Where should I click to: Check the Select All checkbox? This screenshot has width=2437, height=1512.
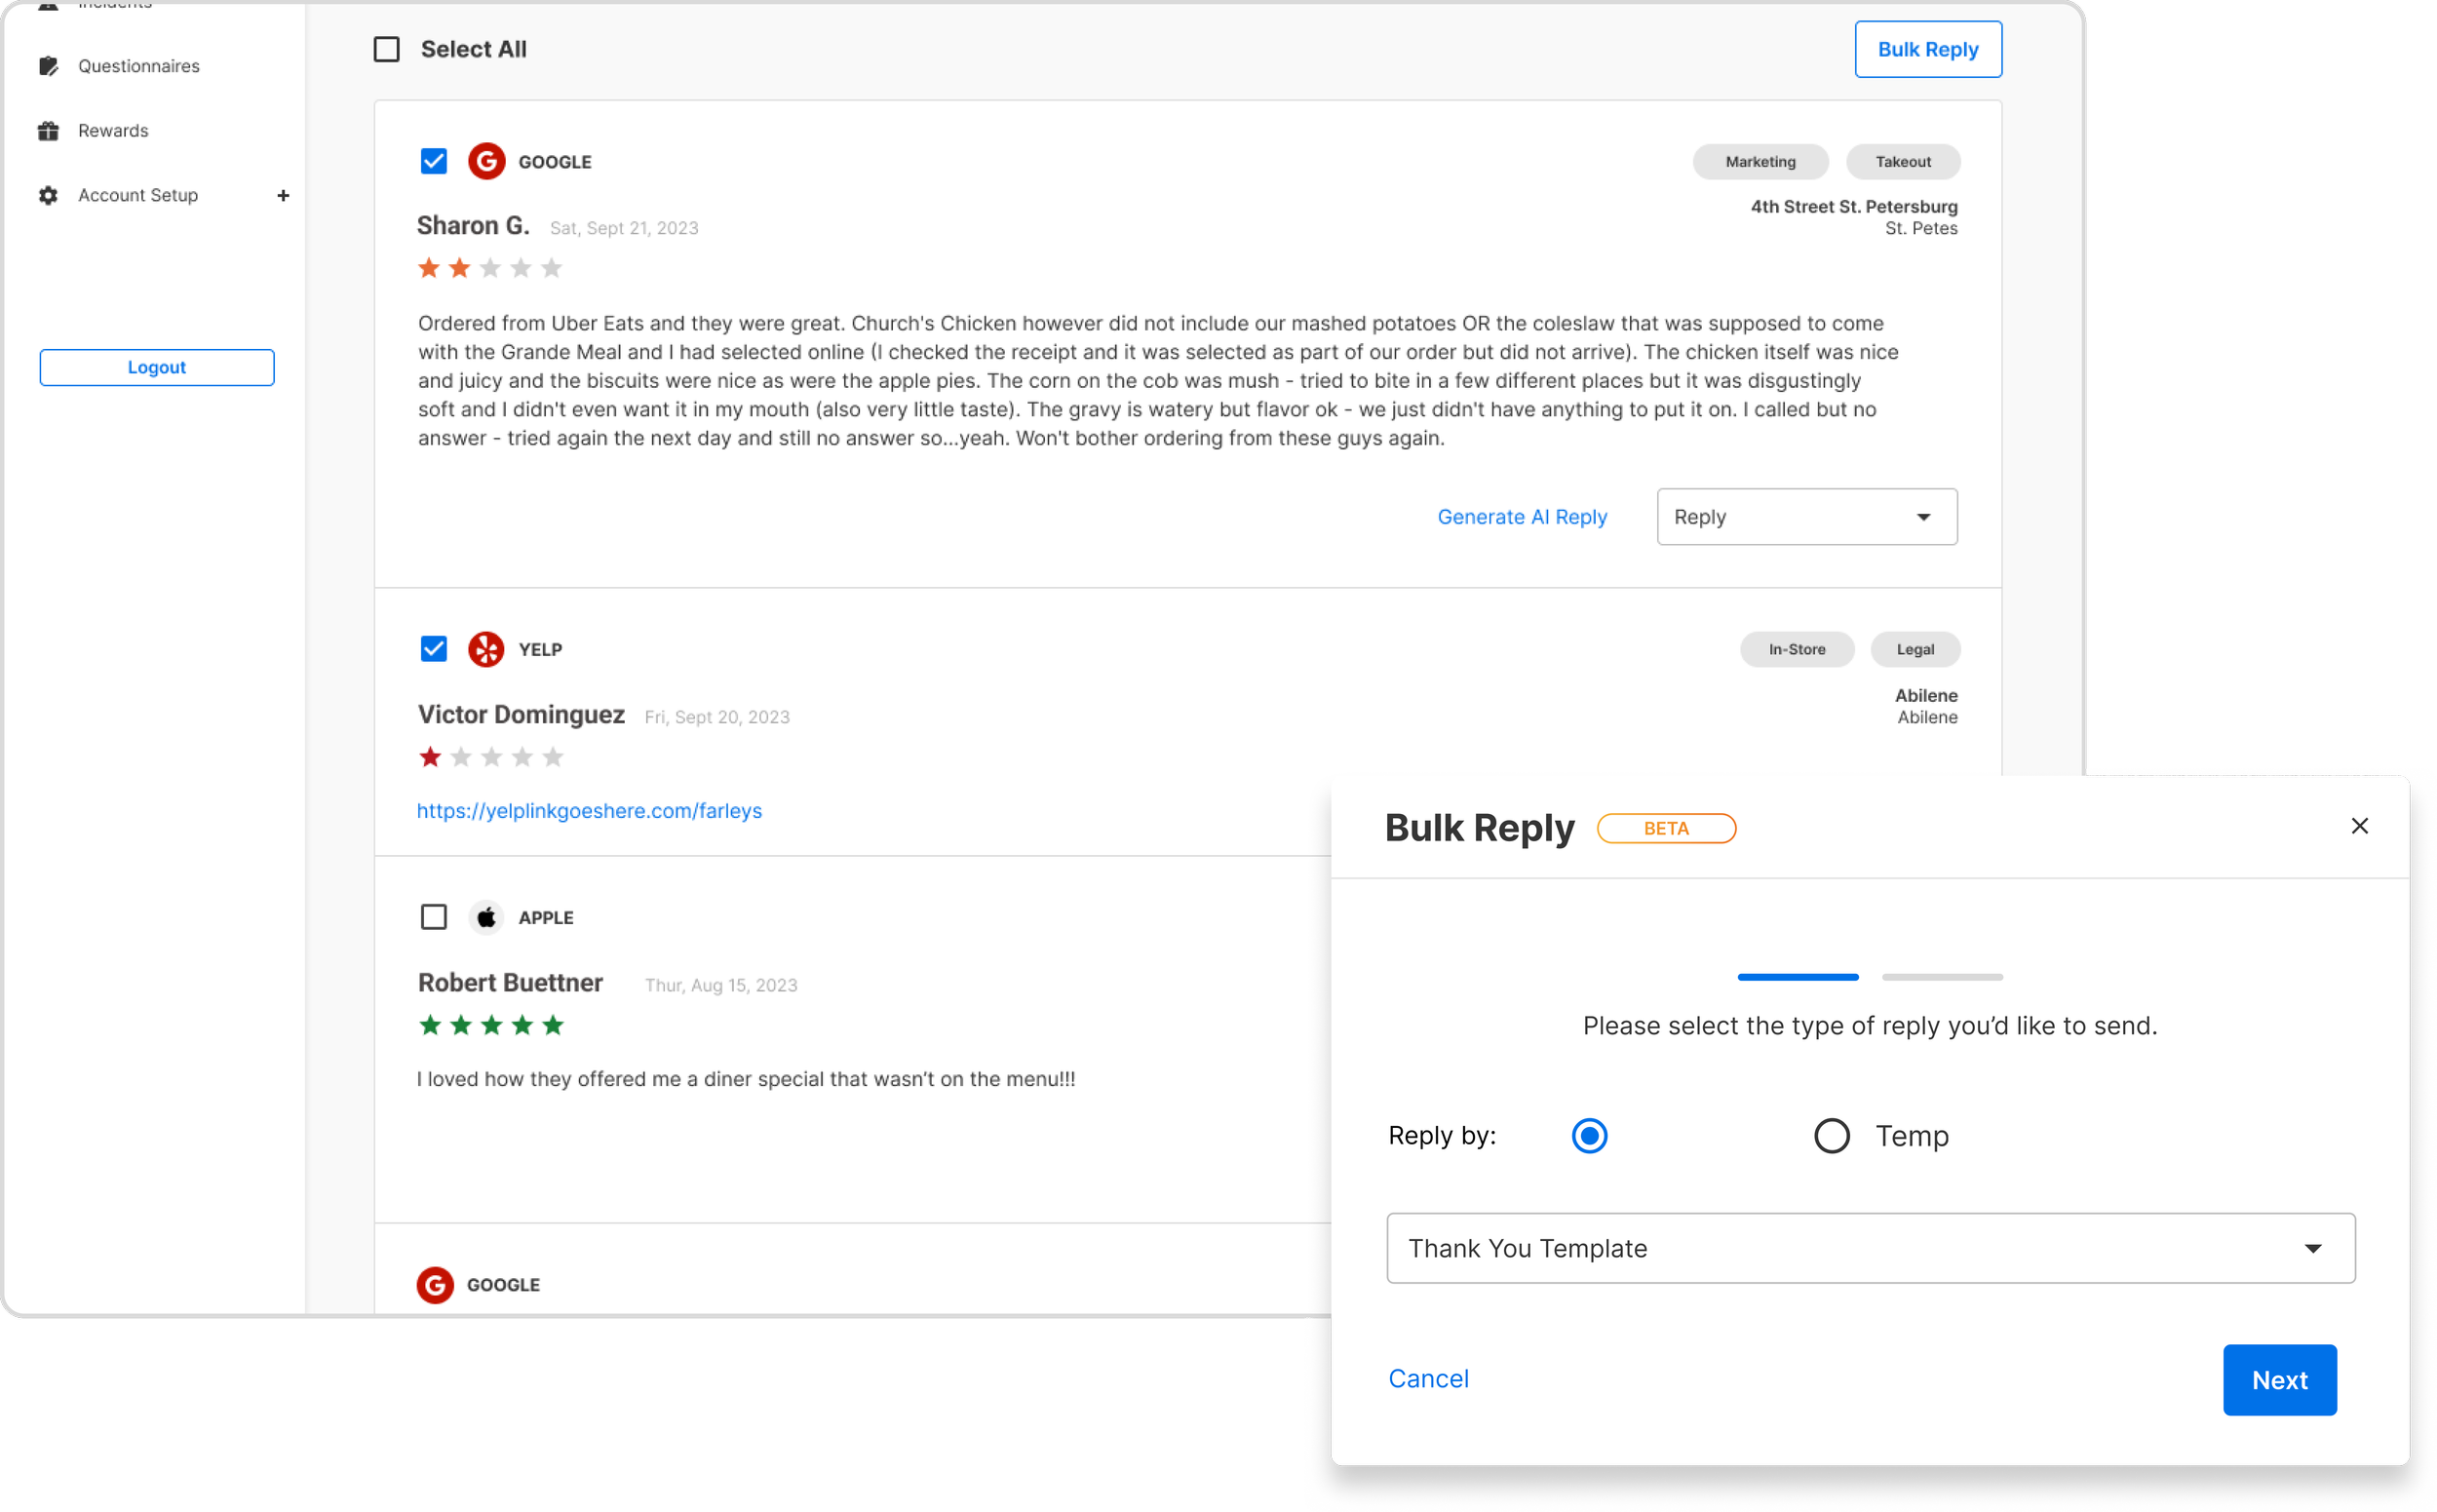(387, 49)
